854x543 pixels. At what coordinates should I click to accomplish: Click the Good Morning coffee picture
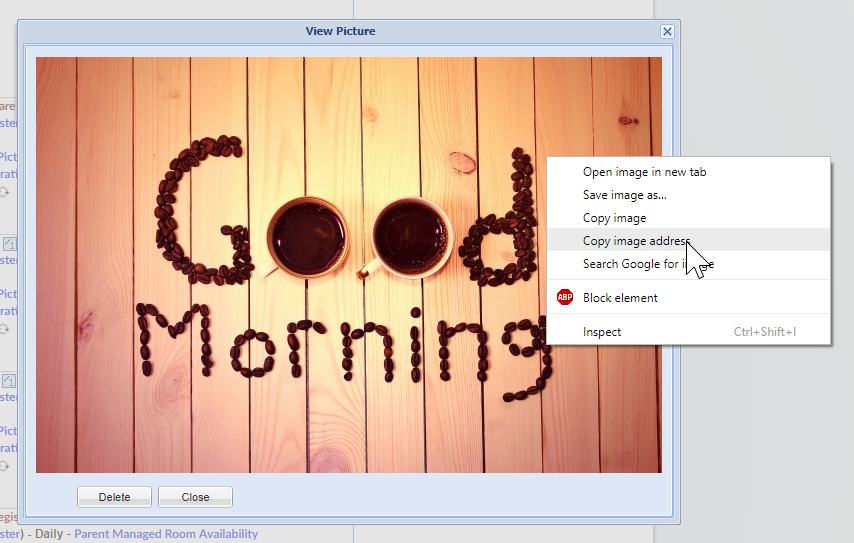tap(349, 265)
